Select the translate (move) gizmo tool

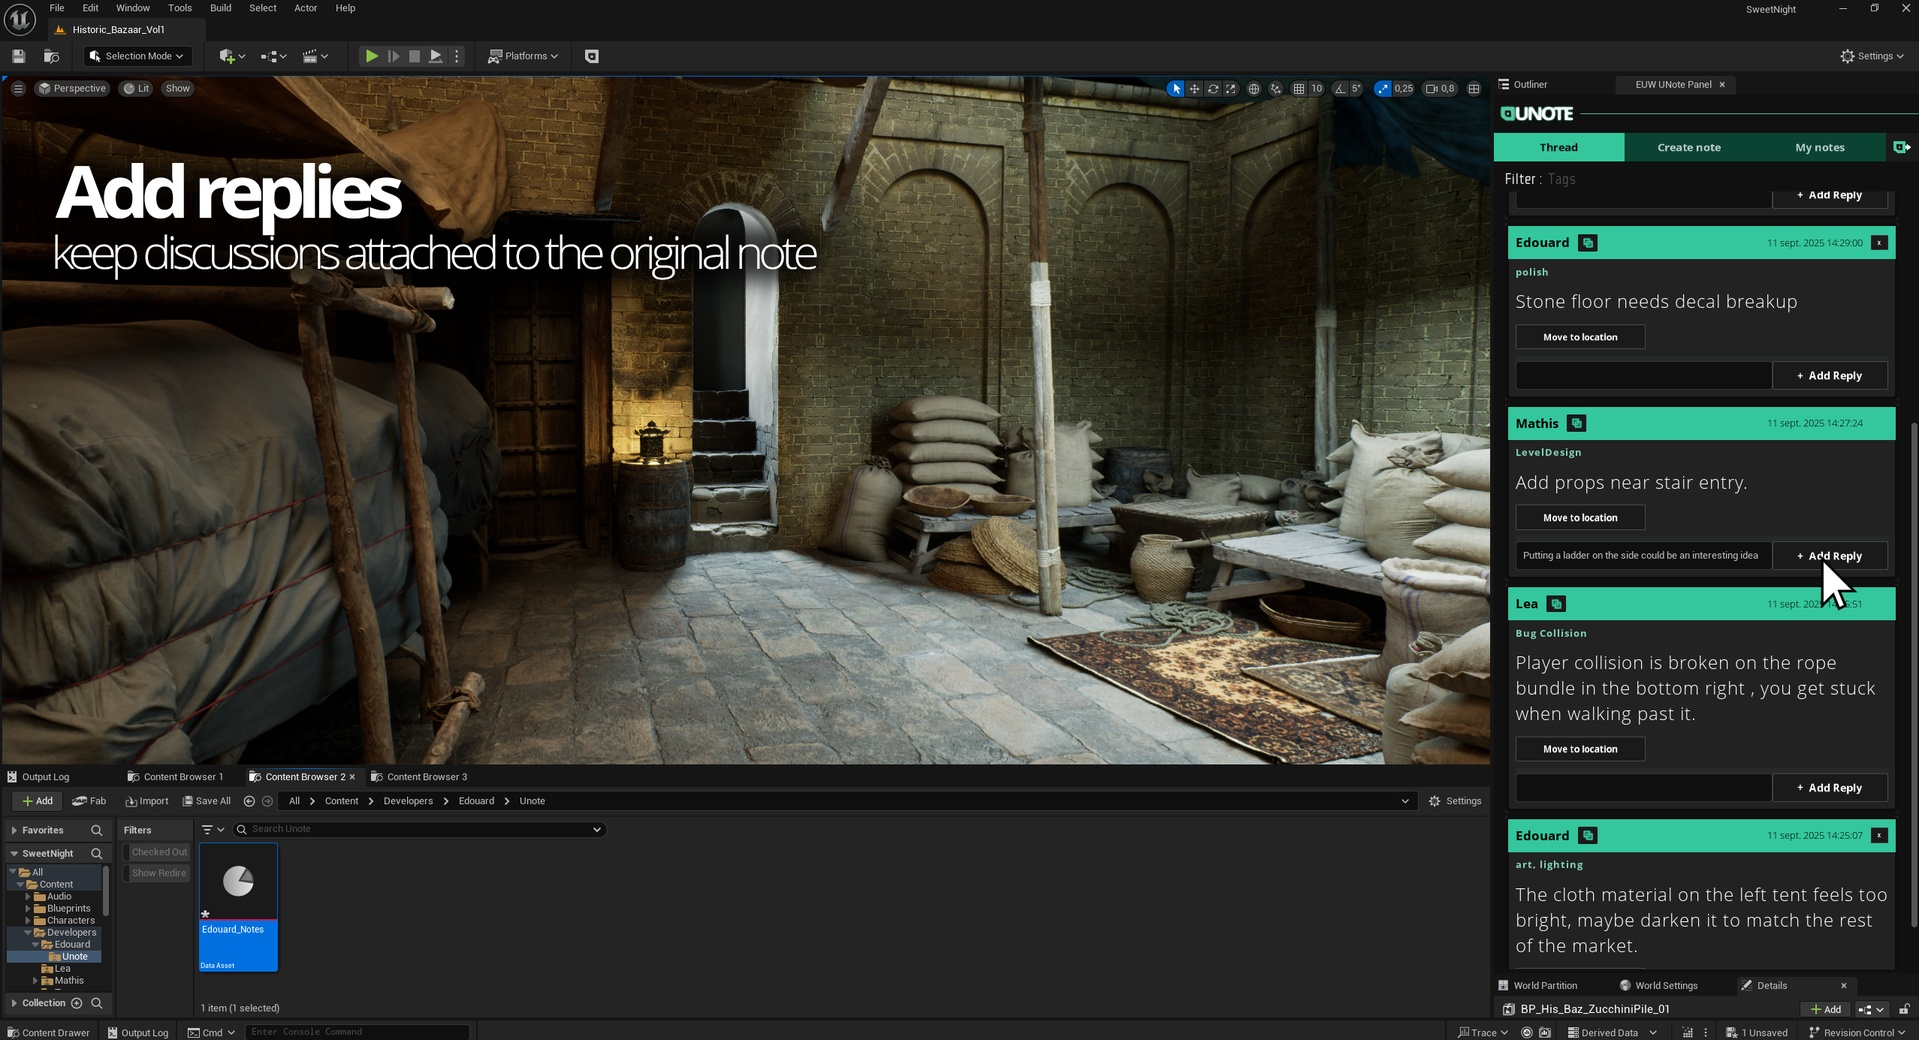(1194, 89)
